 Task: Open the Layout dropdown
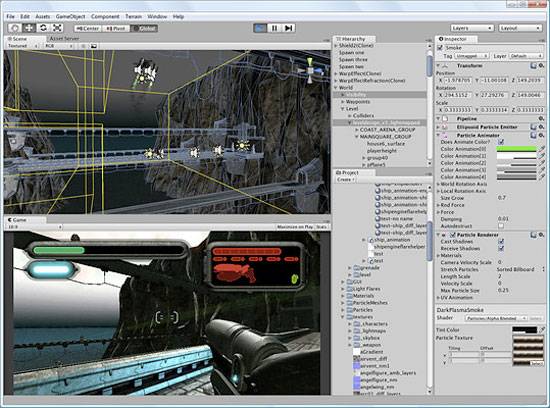(x=521, y=28)
